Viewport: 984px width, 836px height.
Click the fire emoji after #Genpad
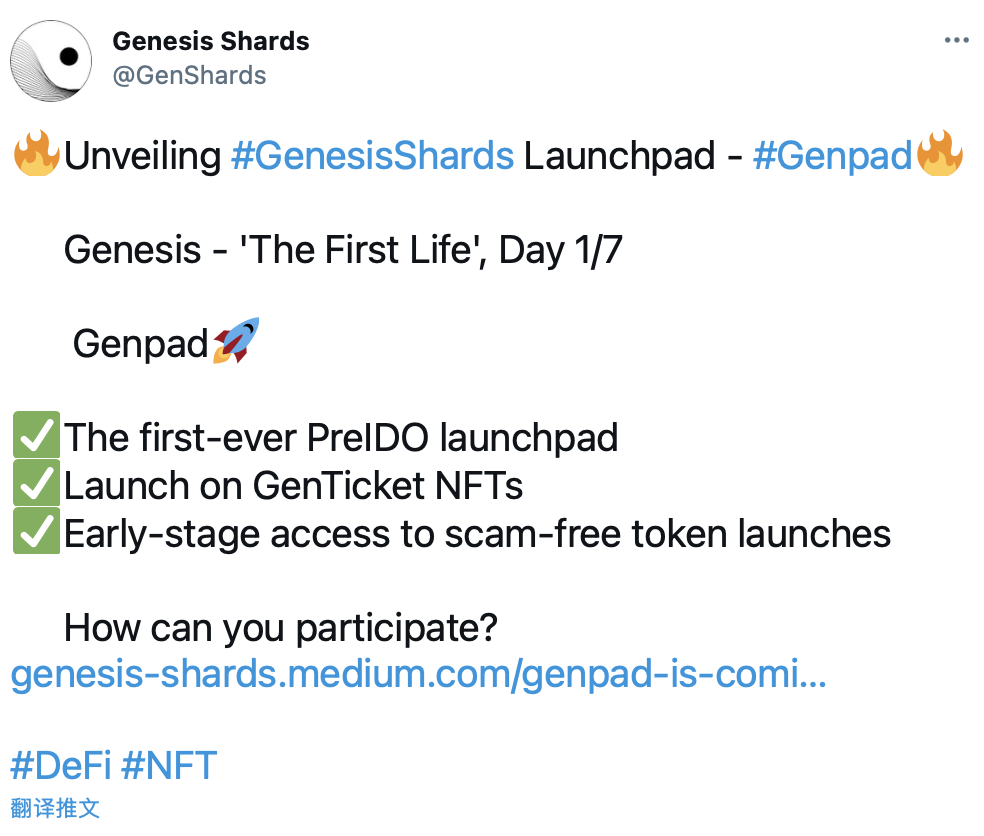(x=939, y=153)
